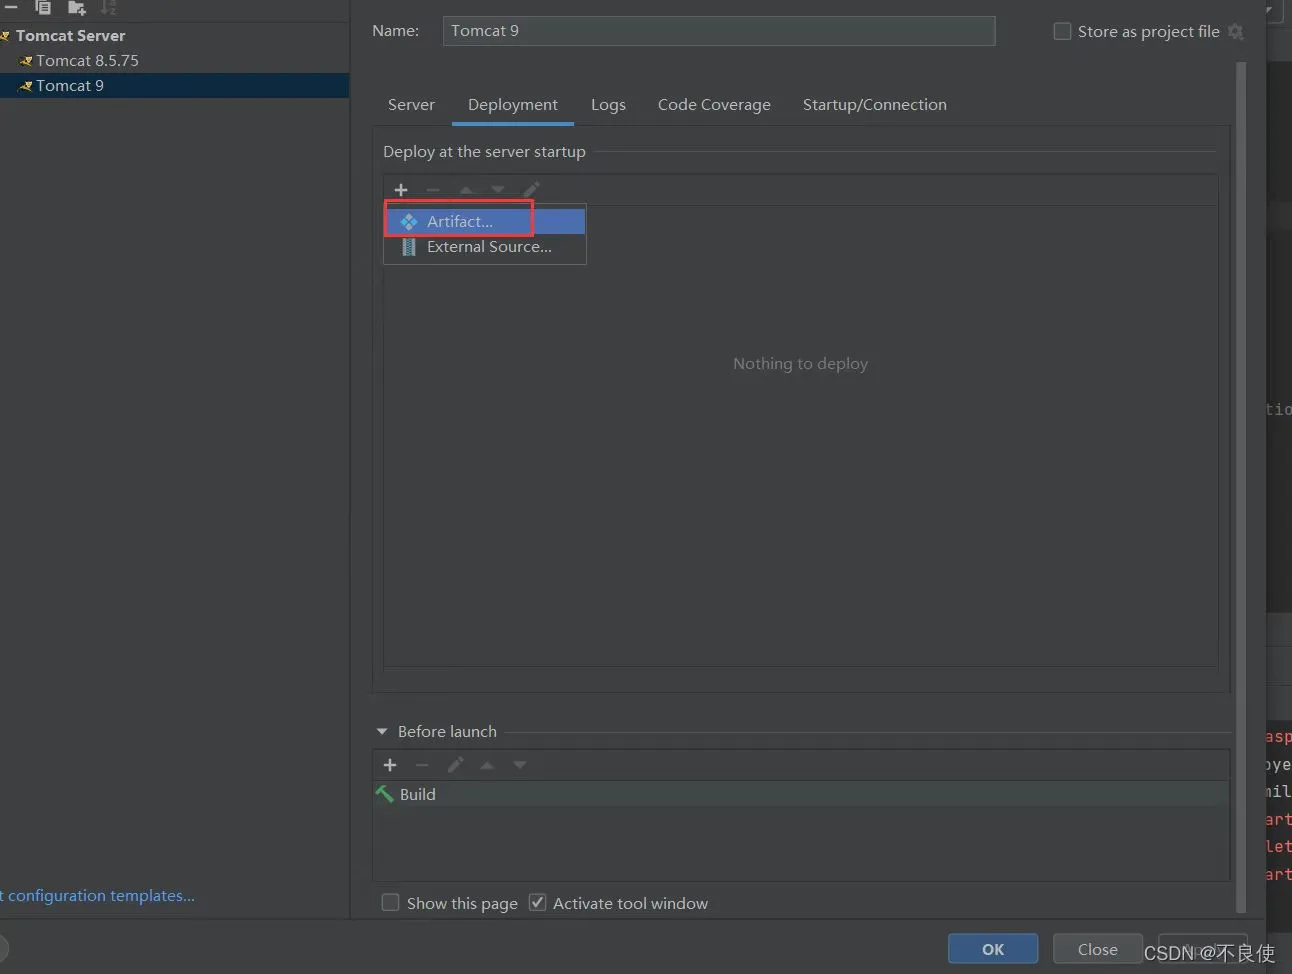
Task: Select the Tomcat Server tree node
Action: pyautogui.click(x=70, y=36)
